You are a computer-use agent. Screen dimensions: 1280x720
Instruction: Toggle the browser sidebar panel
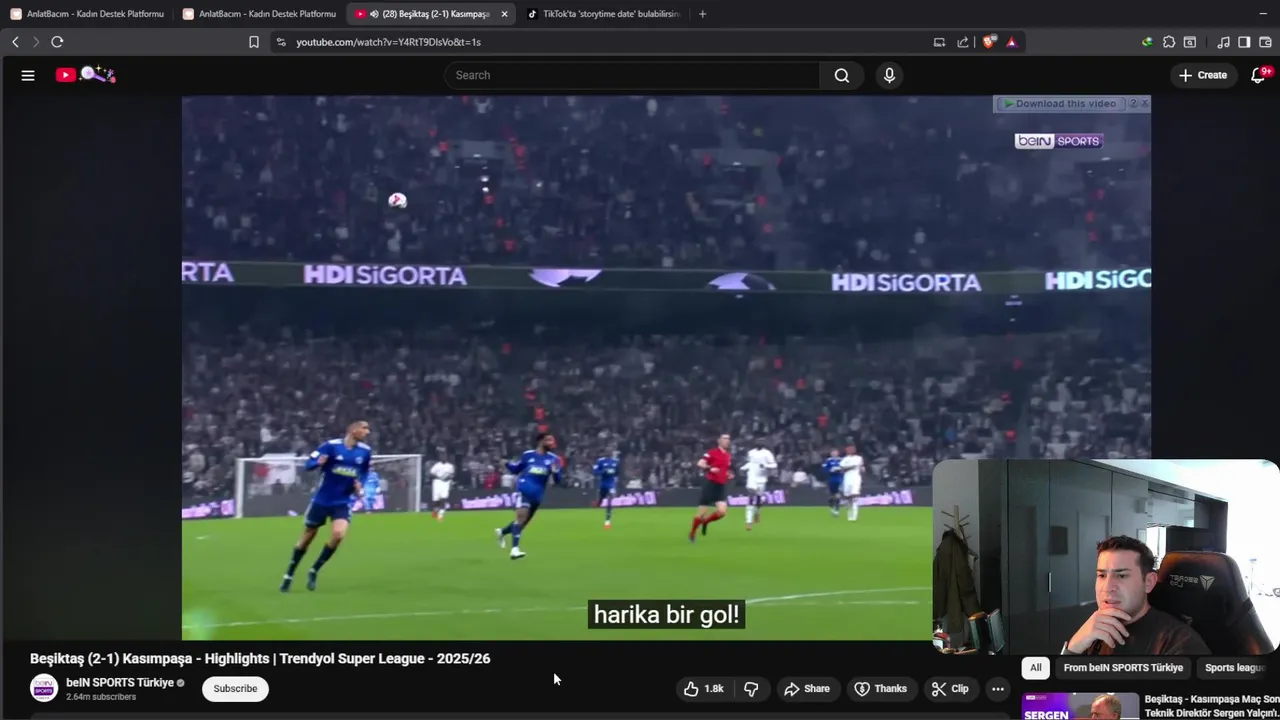point(1244,42)
